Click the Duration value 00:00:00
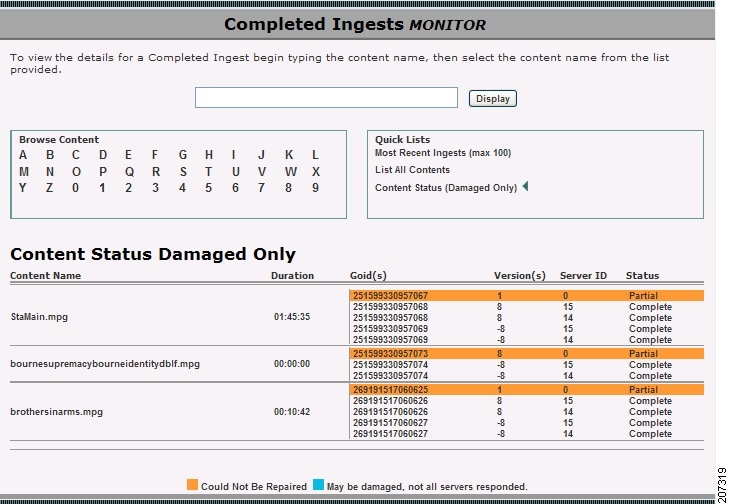729x504 pixels. pyautogui.click(x=292, y=364)
